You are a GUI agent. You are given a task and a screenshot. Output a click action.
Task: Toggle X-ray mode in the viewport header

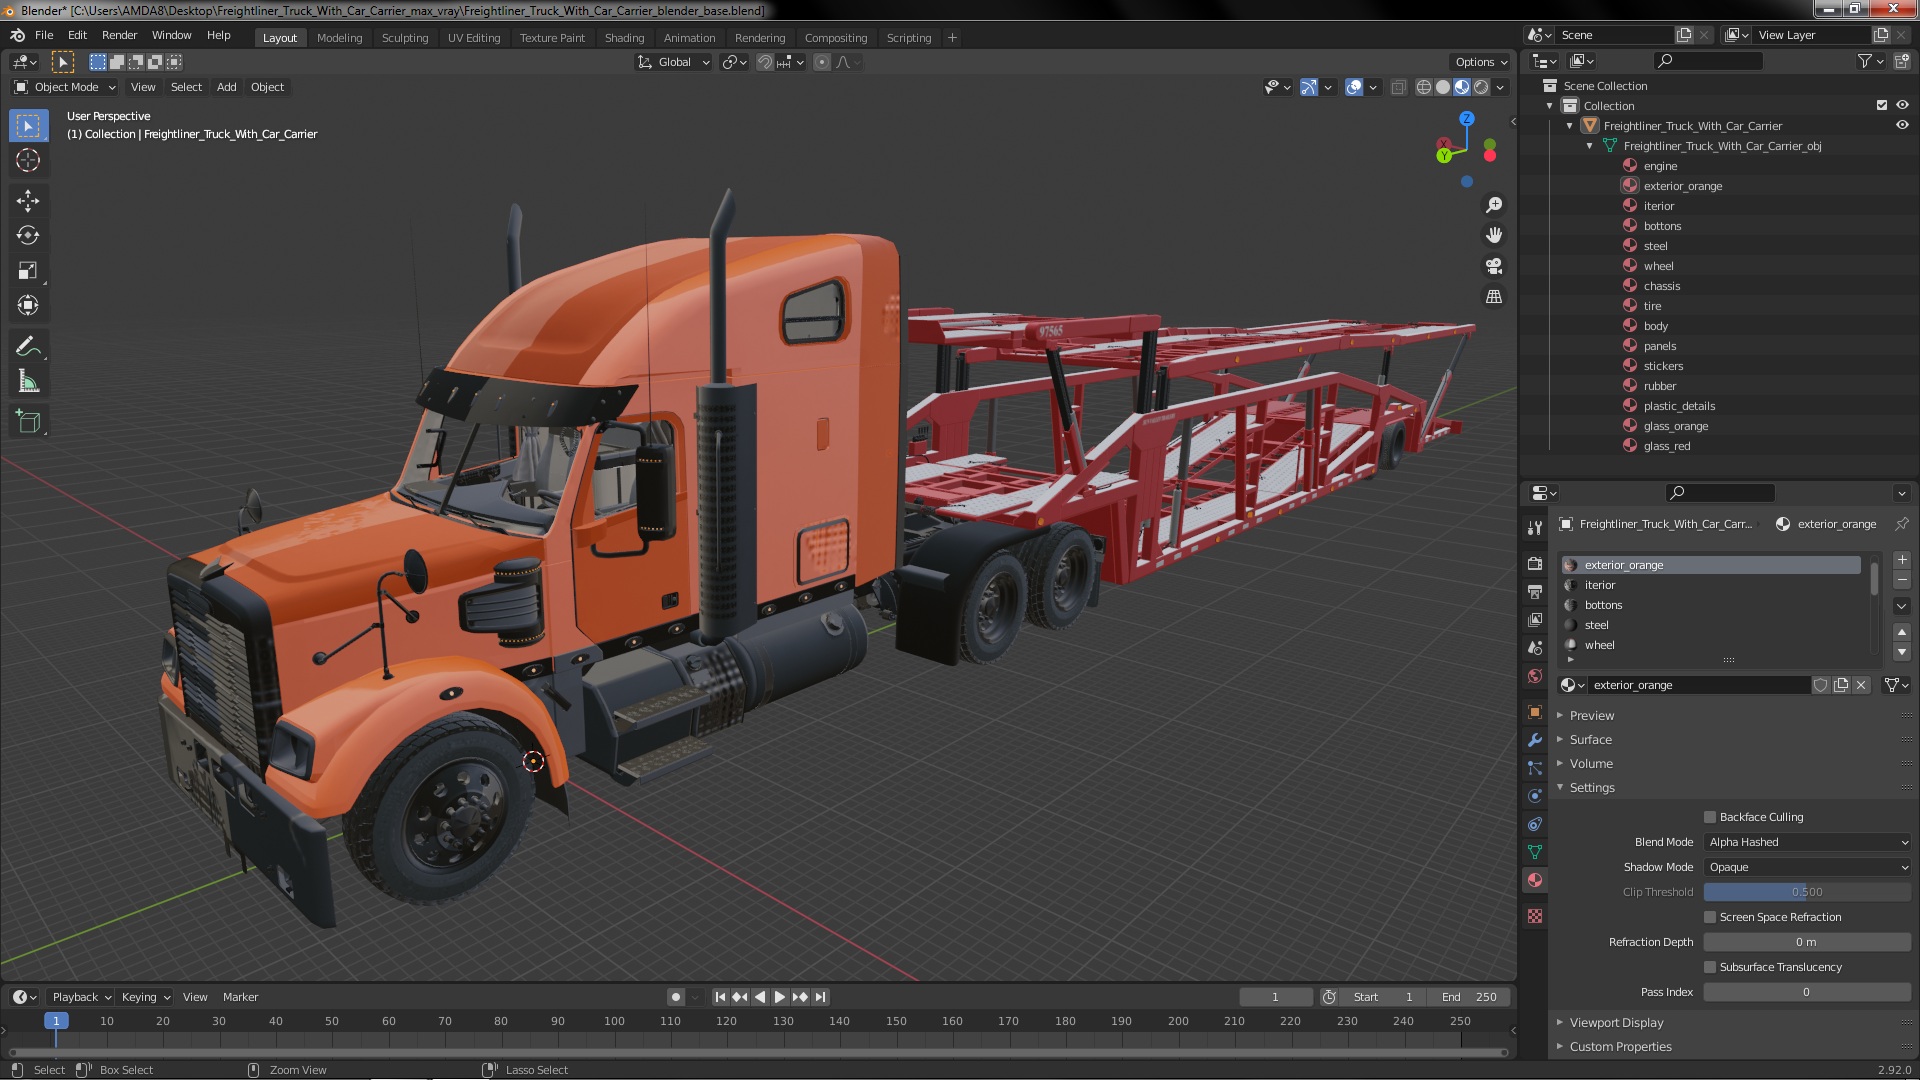tap(1398, 88)
